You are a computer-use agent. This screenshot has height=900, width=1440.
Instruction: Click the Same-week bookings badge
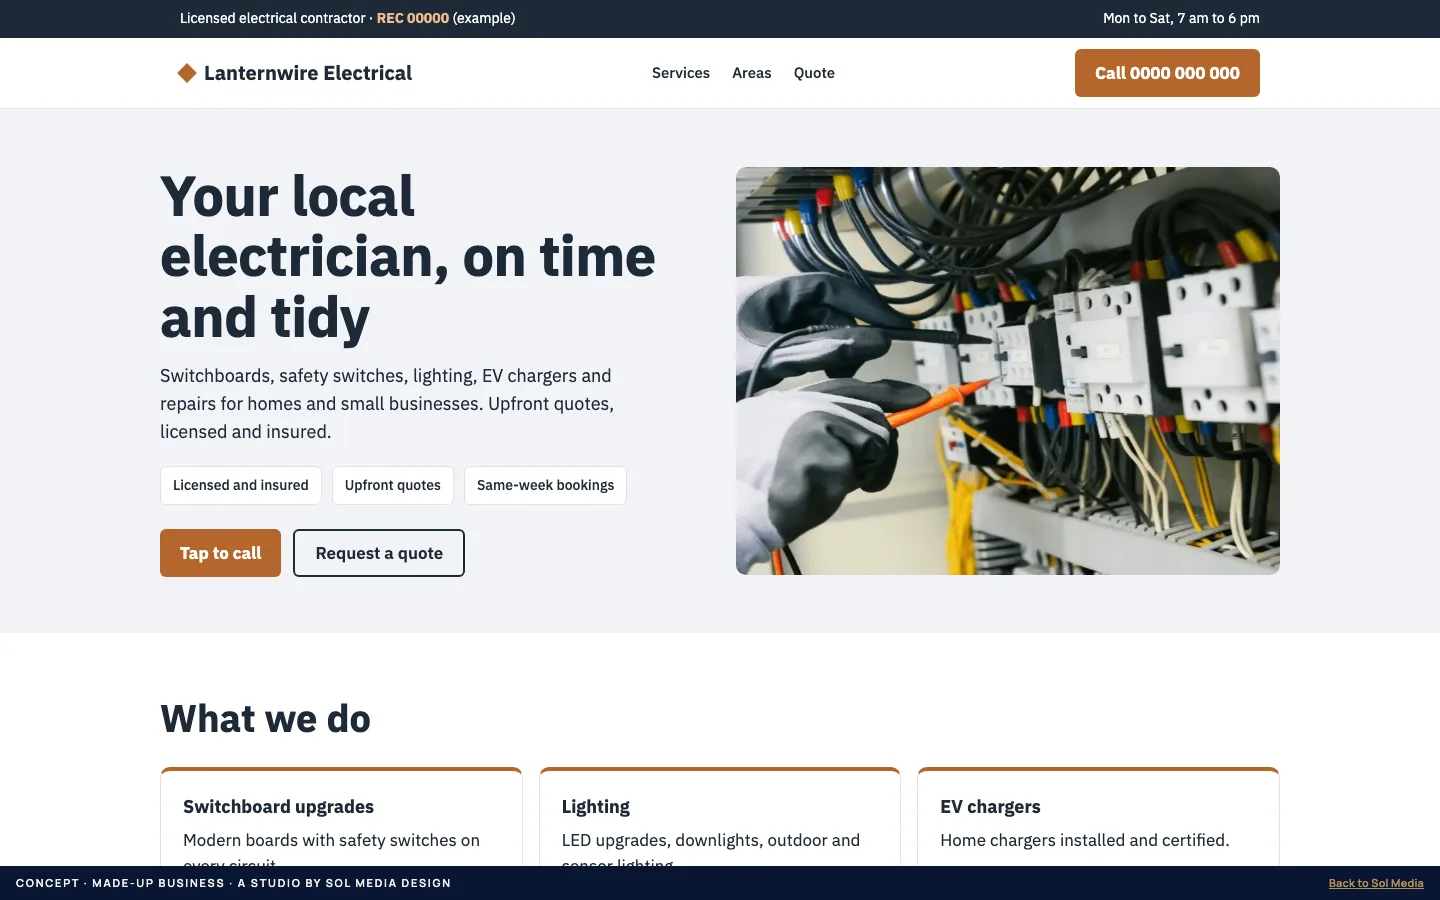pos(545,485)
